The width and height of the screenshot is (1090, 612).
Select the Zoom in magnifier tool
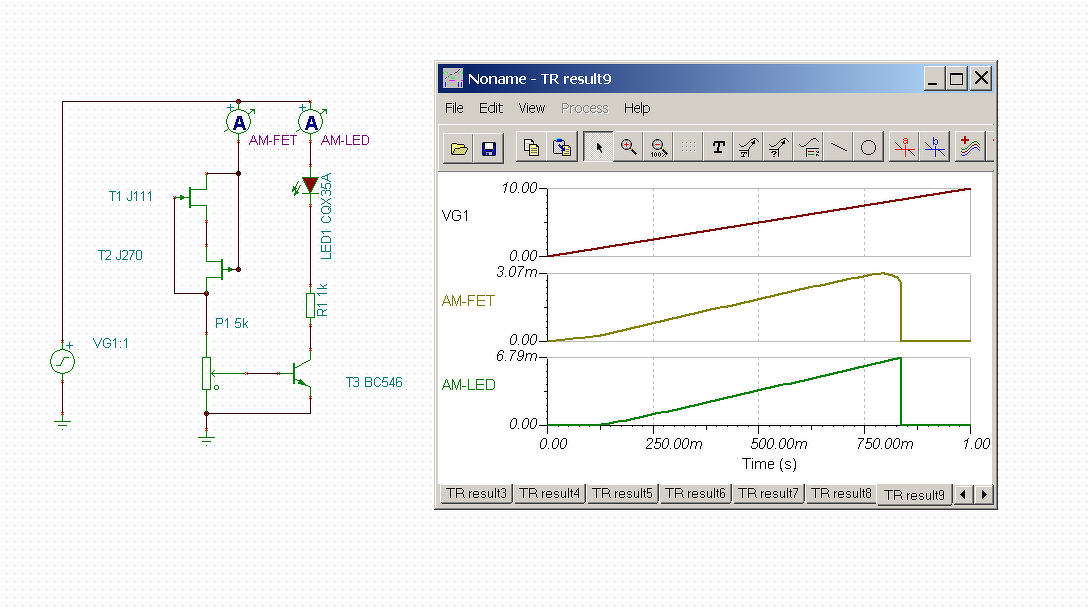pyautogui.click(x=628, y=147)
